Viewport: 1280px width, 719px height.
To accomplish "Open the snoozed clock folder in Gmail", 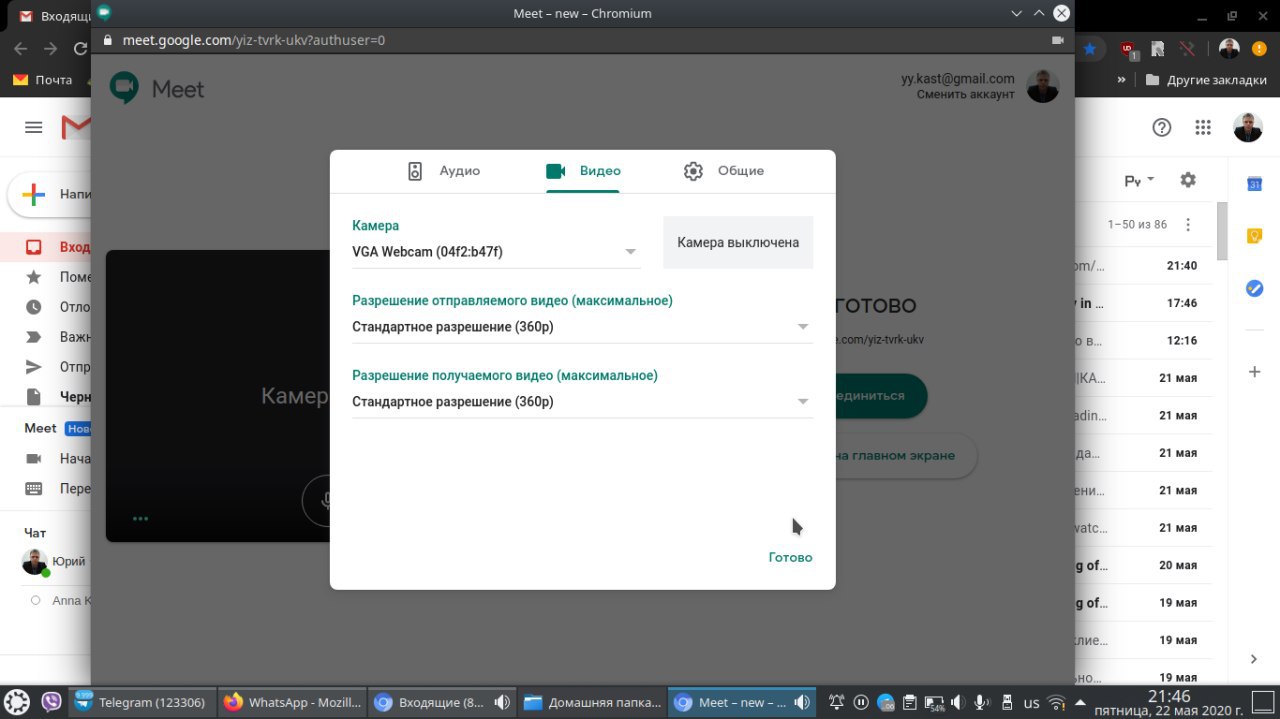I will [34, 307].
